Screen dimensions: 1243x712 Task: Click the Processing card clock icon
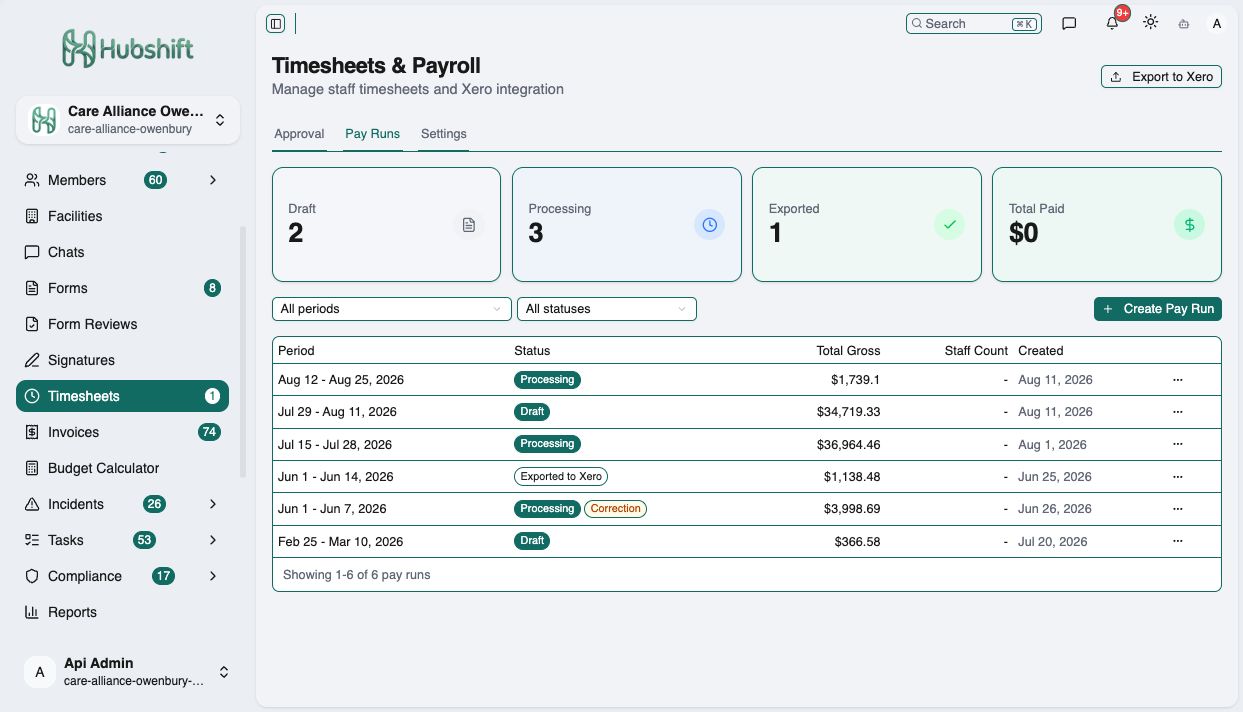pyautogui.click(x=709, y=225)
